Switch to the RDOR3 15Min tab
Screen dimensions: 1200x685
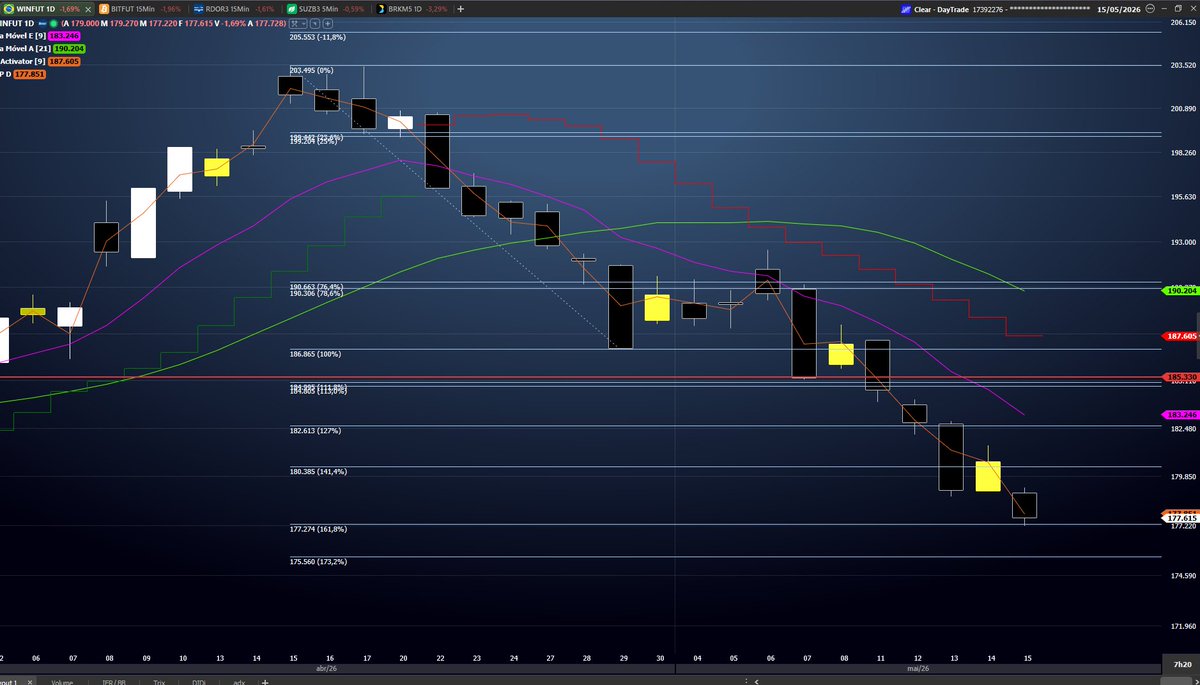click(x=232, y=8)
